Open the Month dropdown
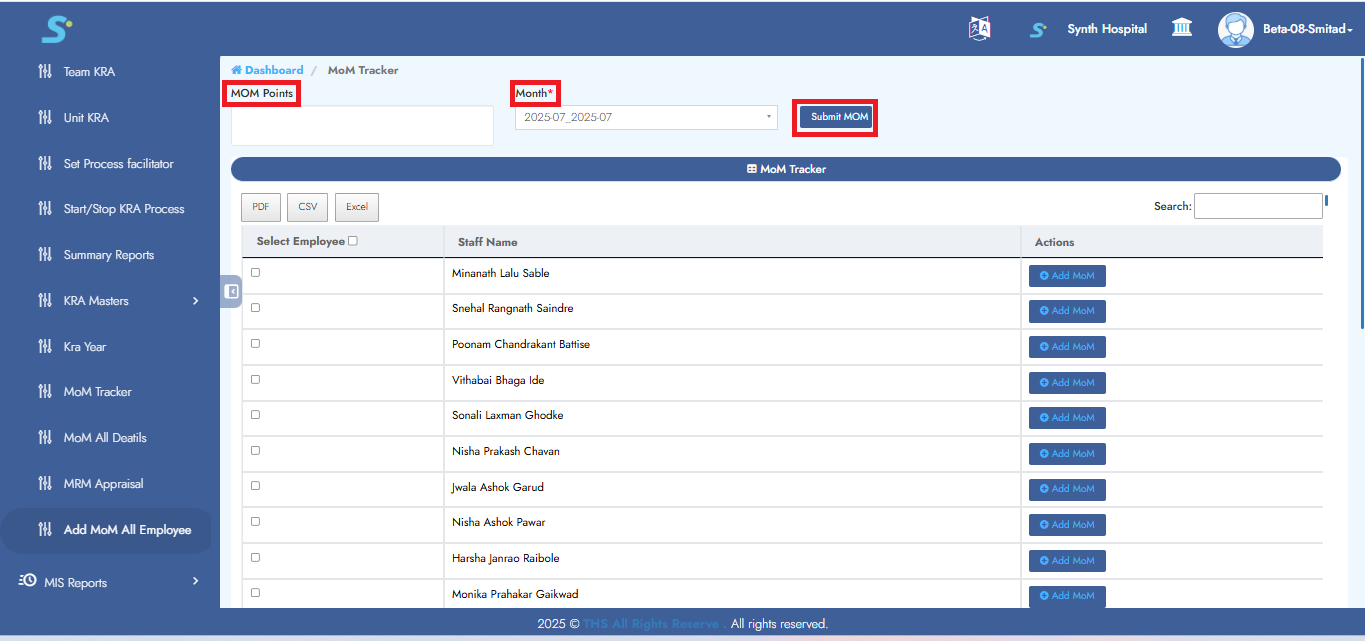This screenshot has width=1365, height=641. [645, 118]
